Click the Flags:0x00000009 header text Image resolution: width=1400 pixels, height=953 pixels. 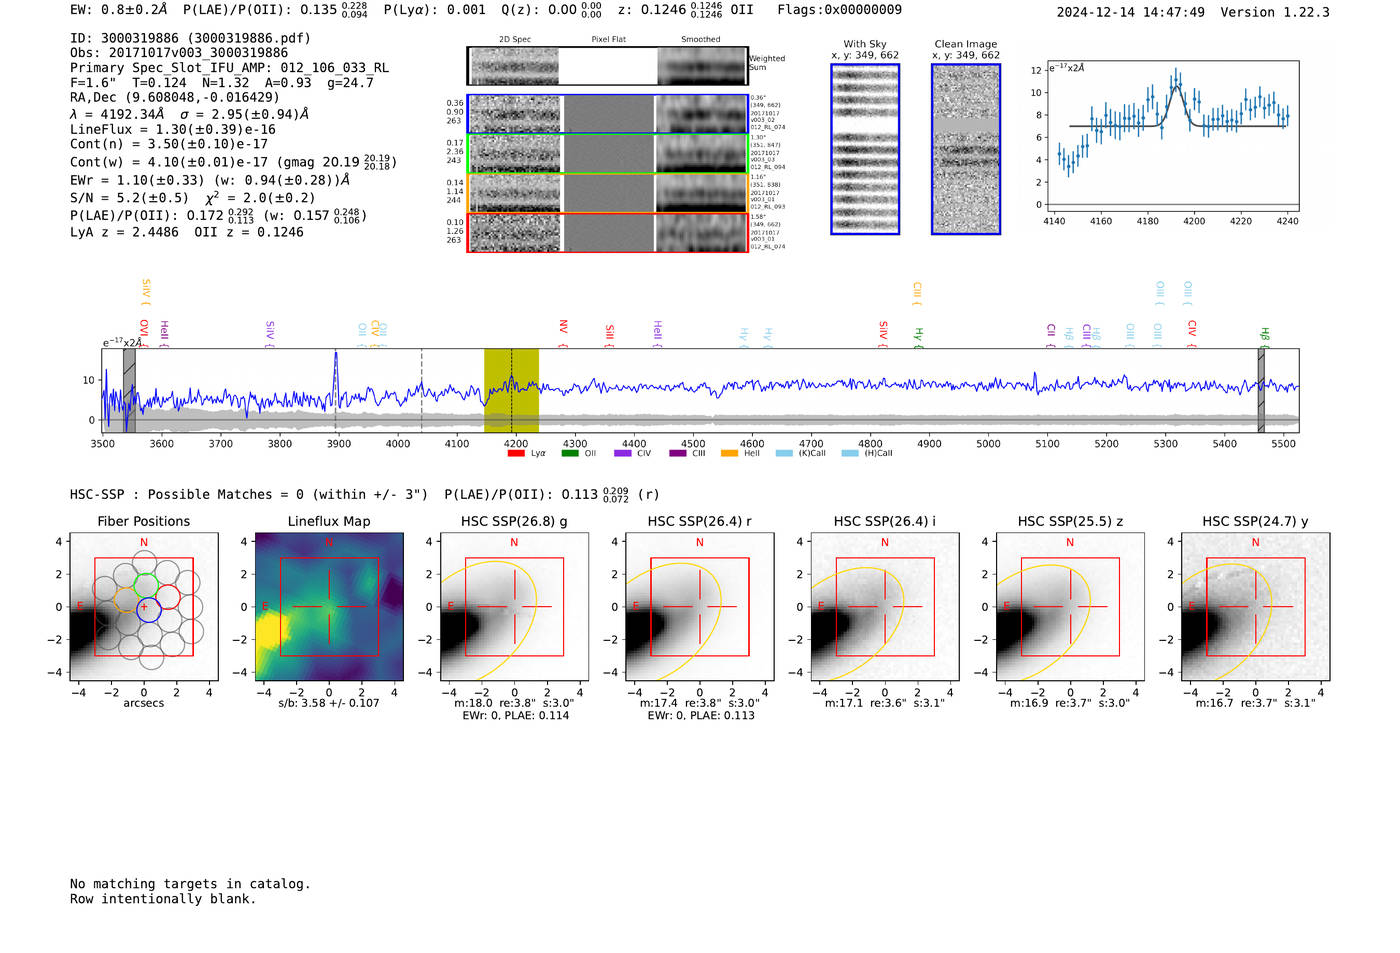click(x=839, y=10)
